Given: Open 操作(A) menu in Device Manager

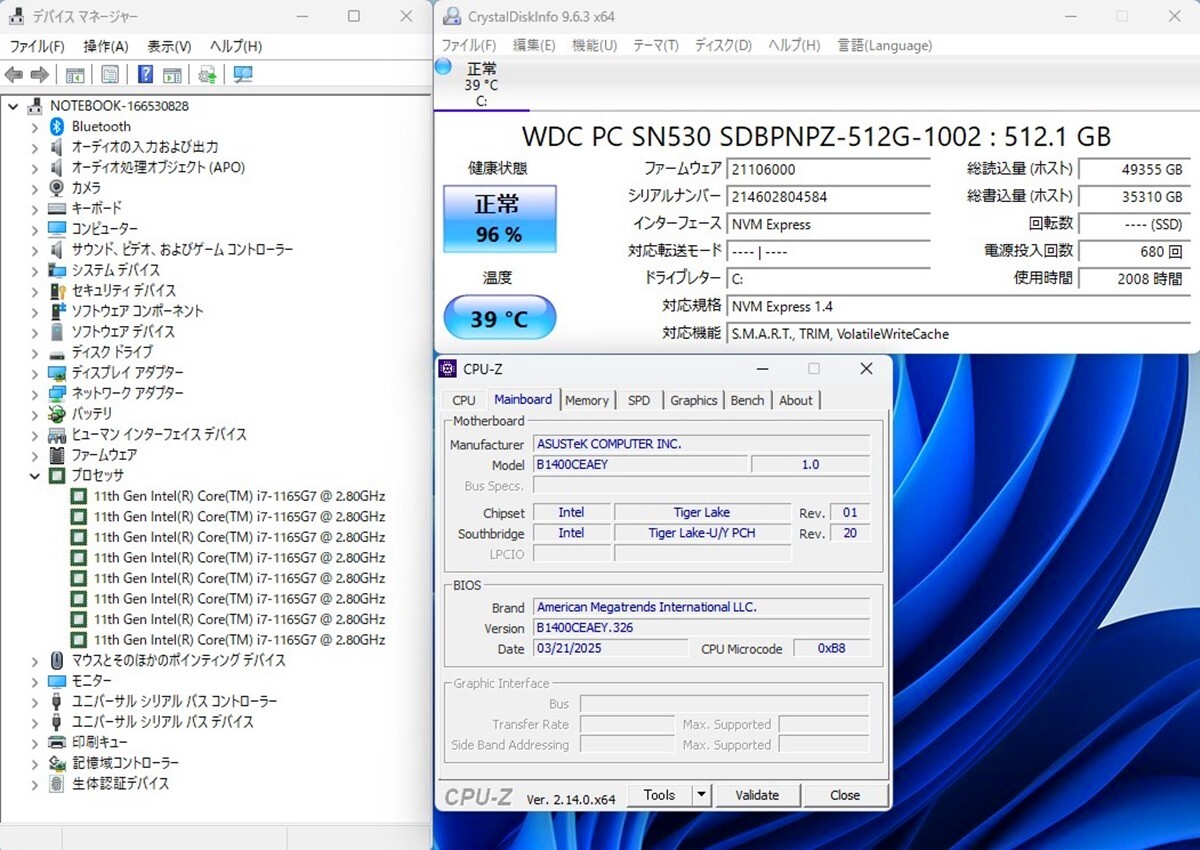Looking at the screenshot, I should pyautogui.click(x=106, y=46).
